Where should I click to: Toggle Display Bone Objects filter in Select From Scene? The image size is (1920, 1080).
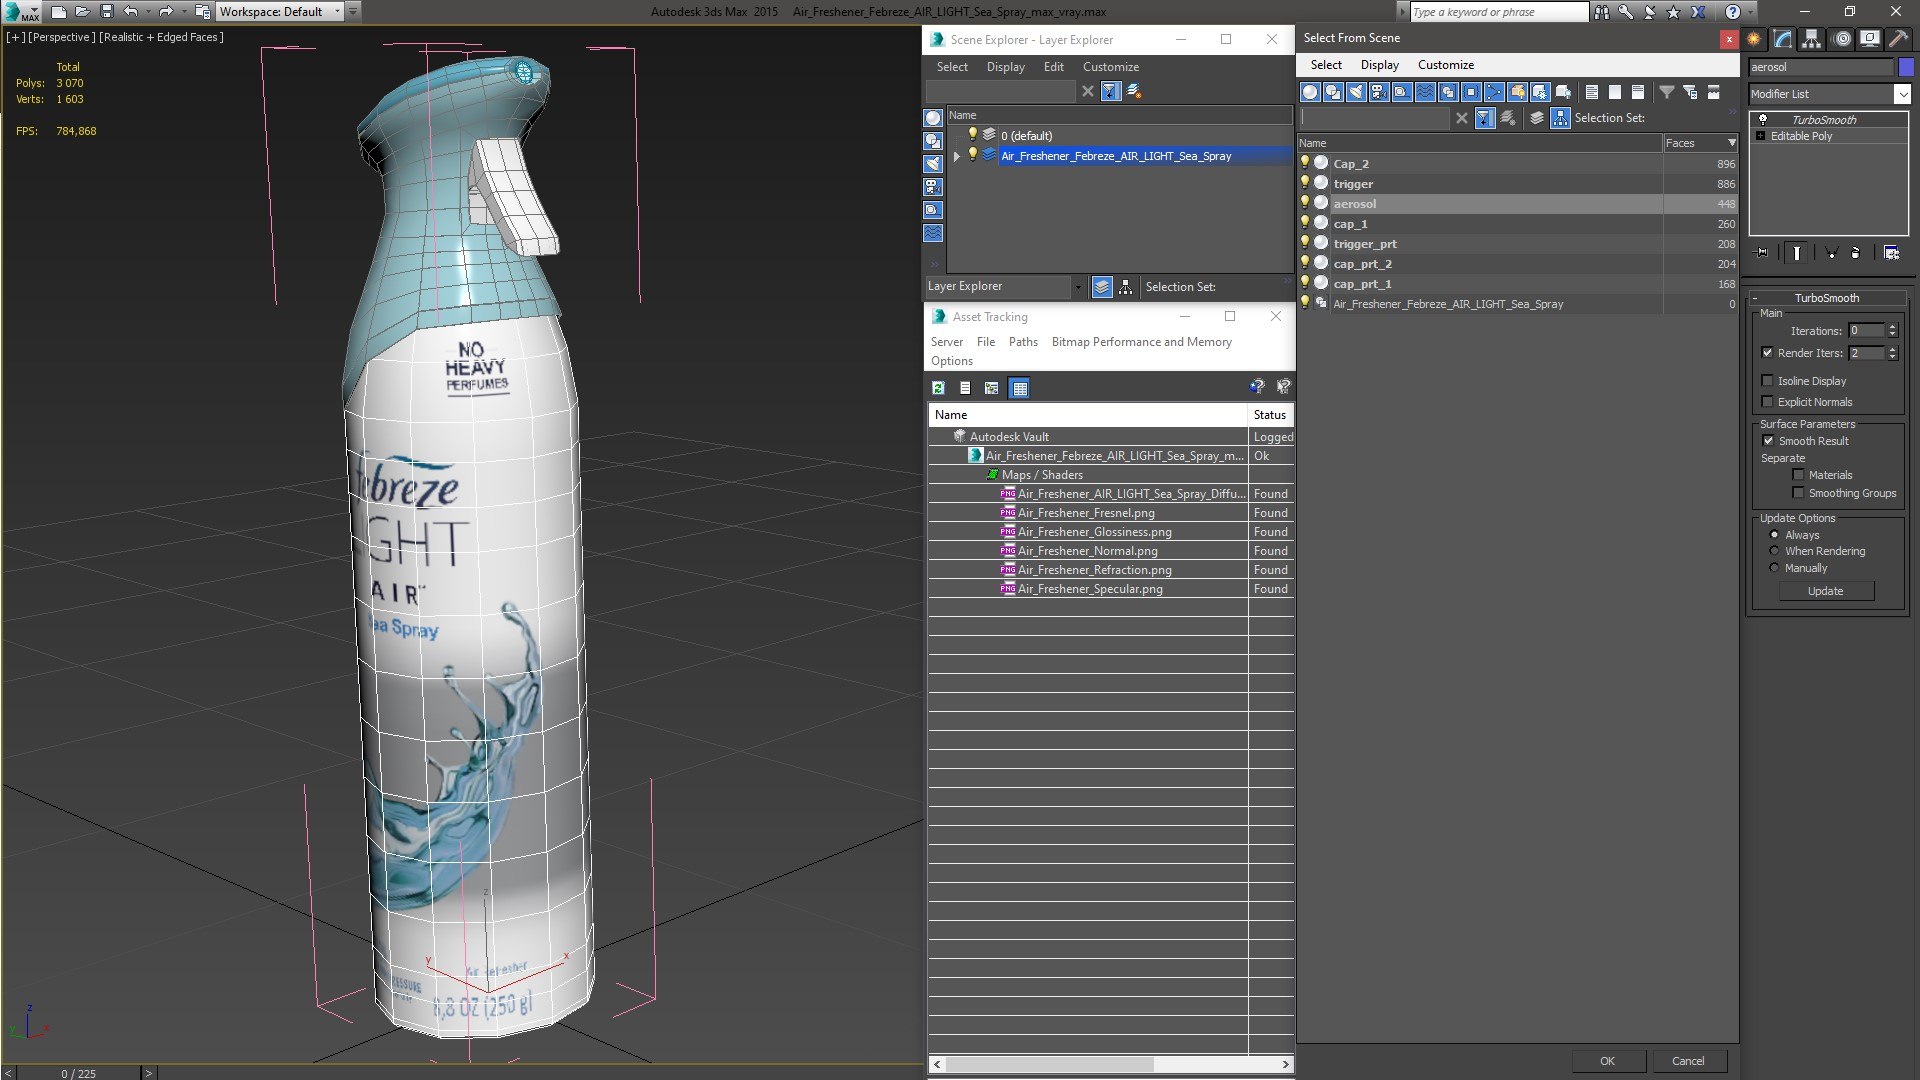click(x=1494, y=92)
